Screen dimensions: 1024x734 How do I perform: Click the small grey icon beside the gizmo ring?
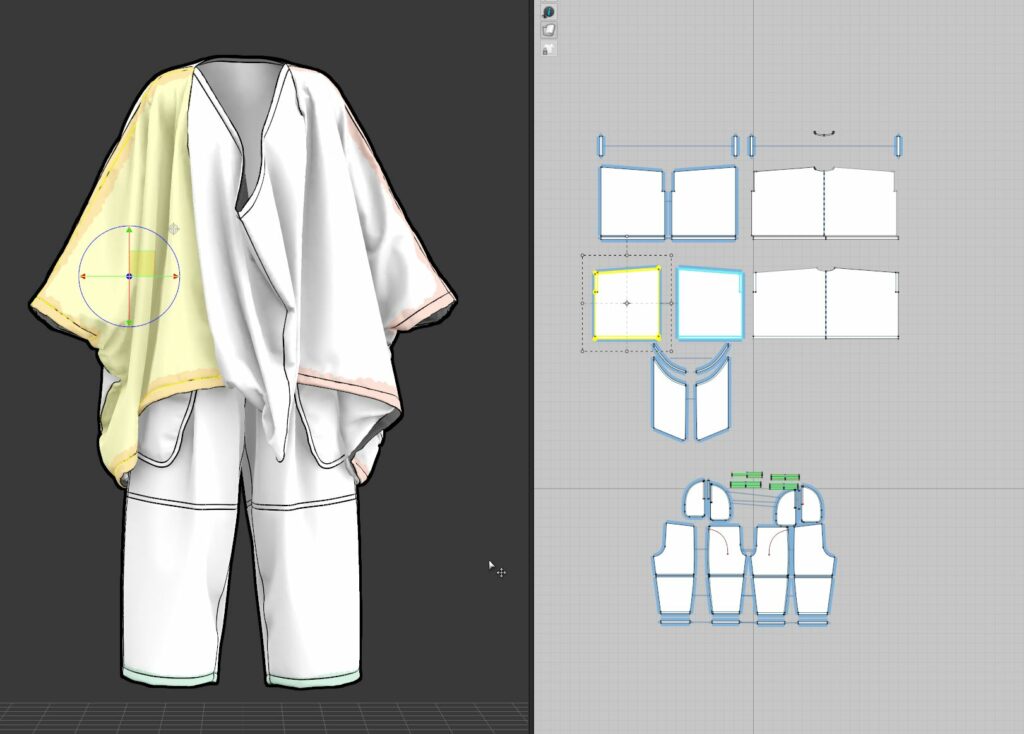pos(174,229)
